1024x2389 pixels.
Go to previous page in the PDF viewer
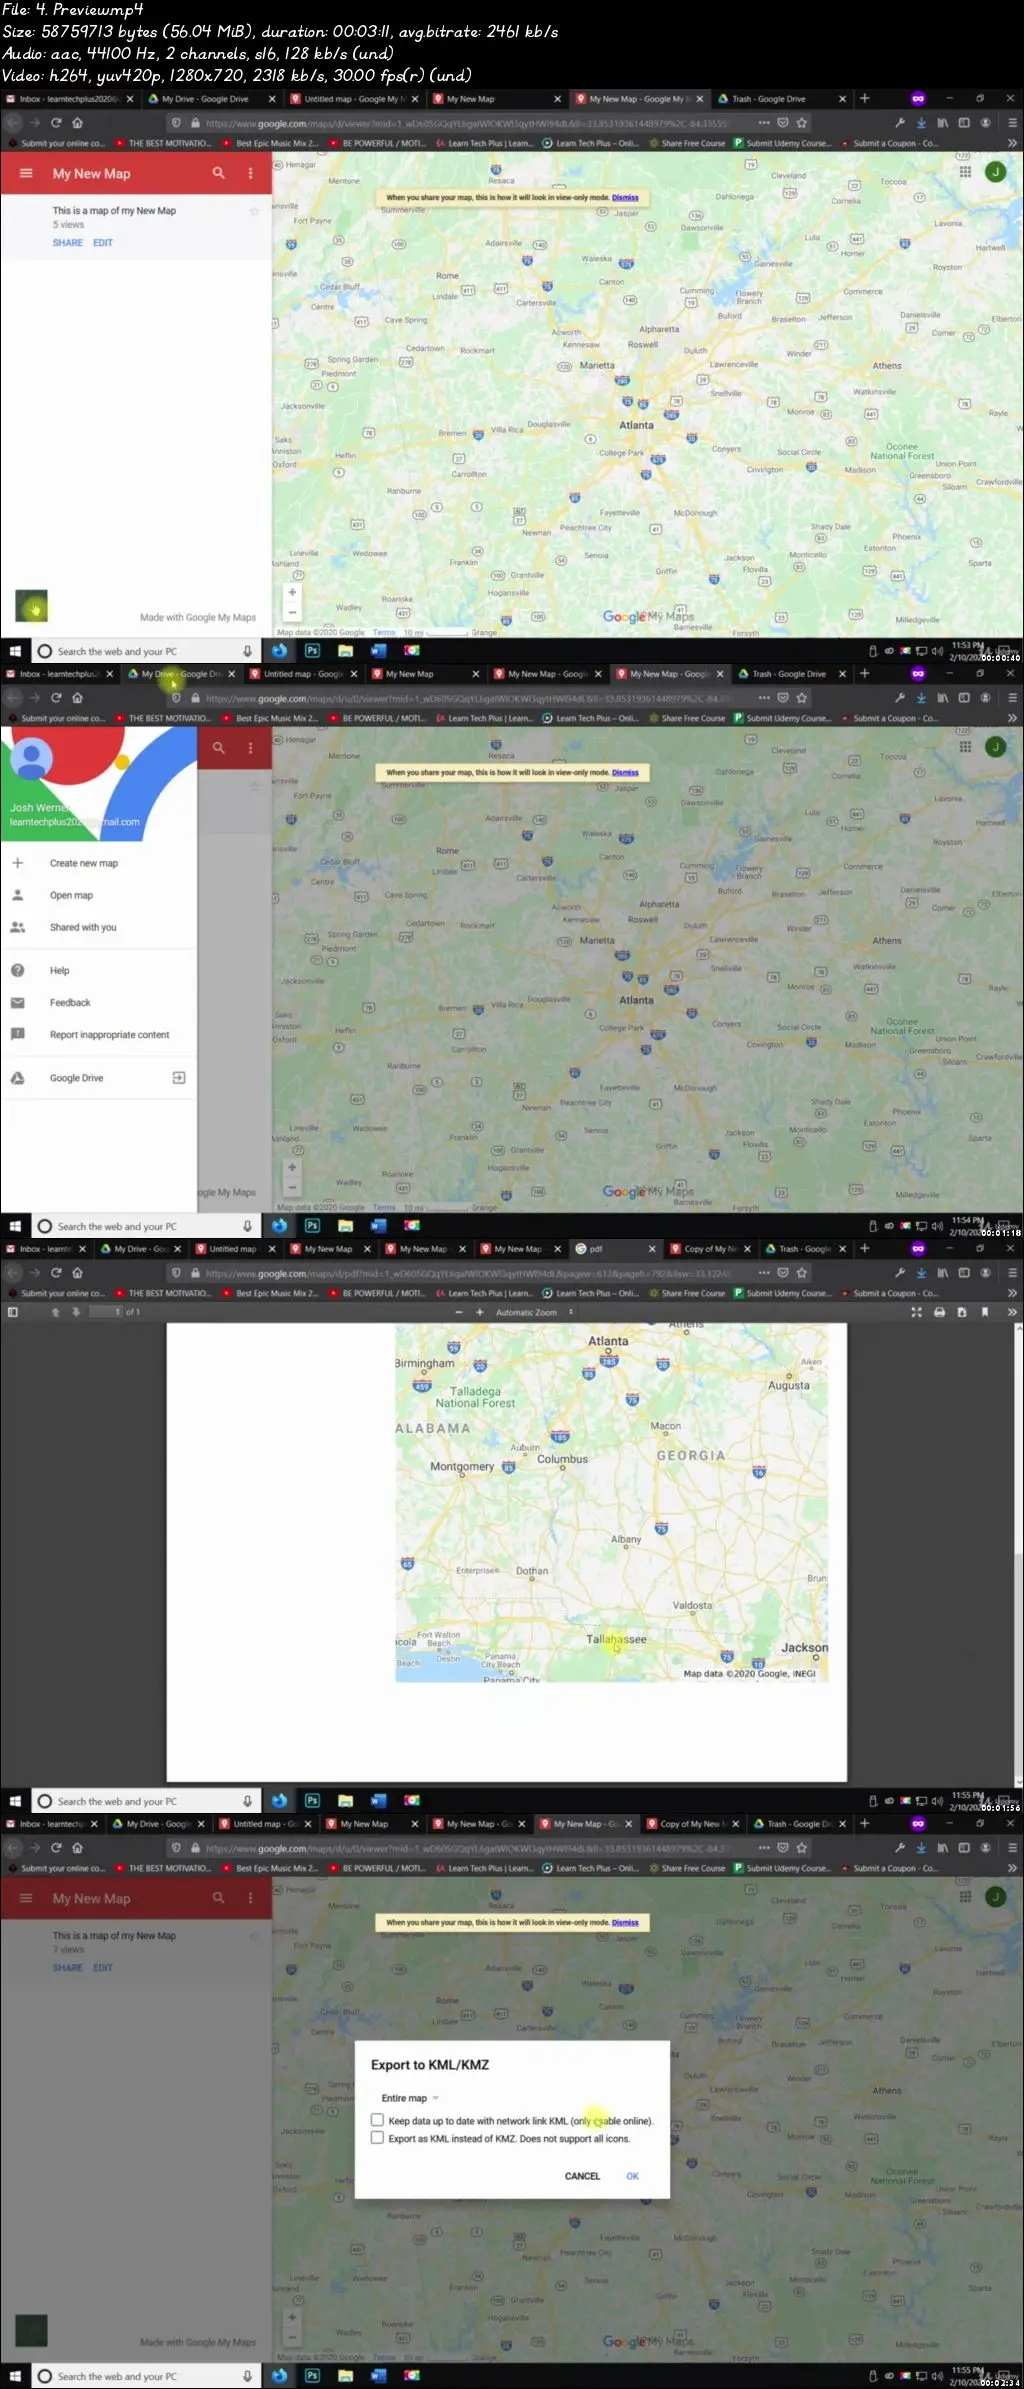(x=55, y=1312)
